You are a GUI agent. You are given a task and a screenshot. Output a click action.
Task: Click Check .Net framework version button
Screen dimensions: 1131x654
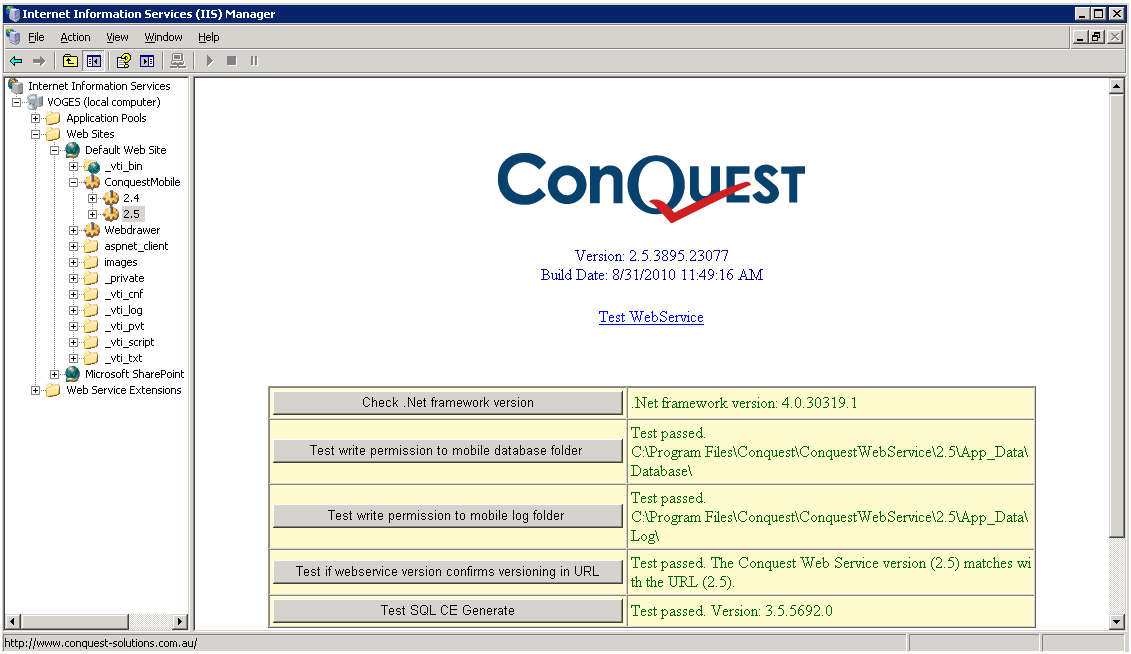[x=448, y=403]
